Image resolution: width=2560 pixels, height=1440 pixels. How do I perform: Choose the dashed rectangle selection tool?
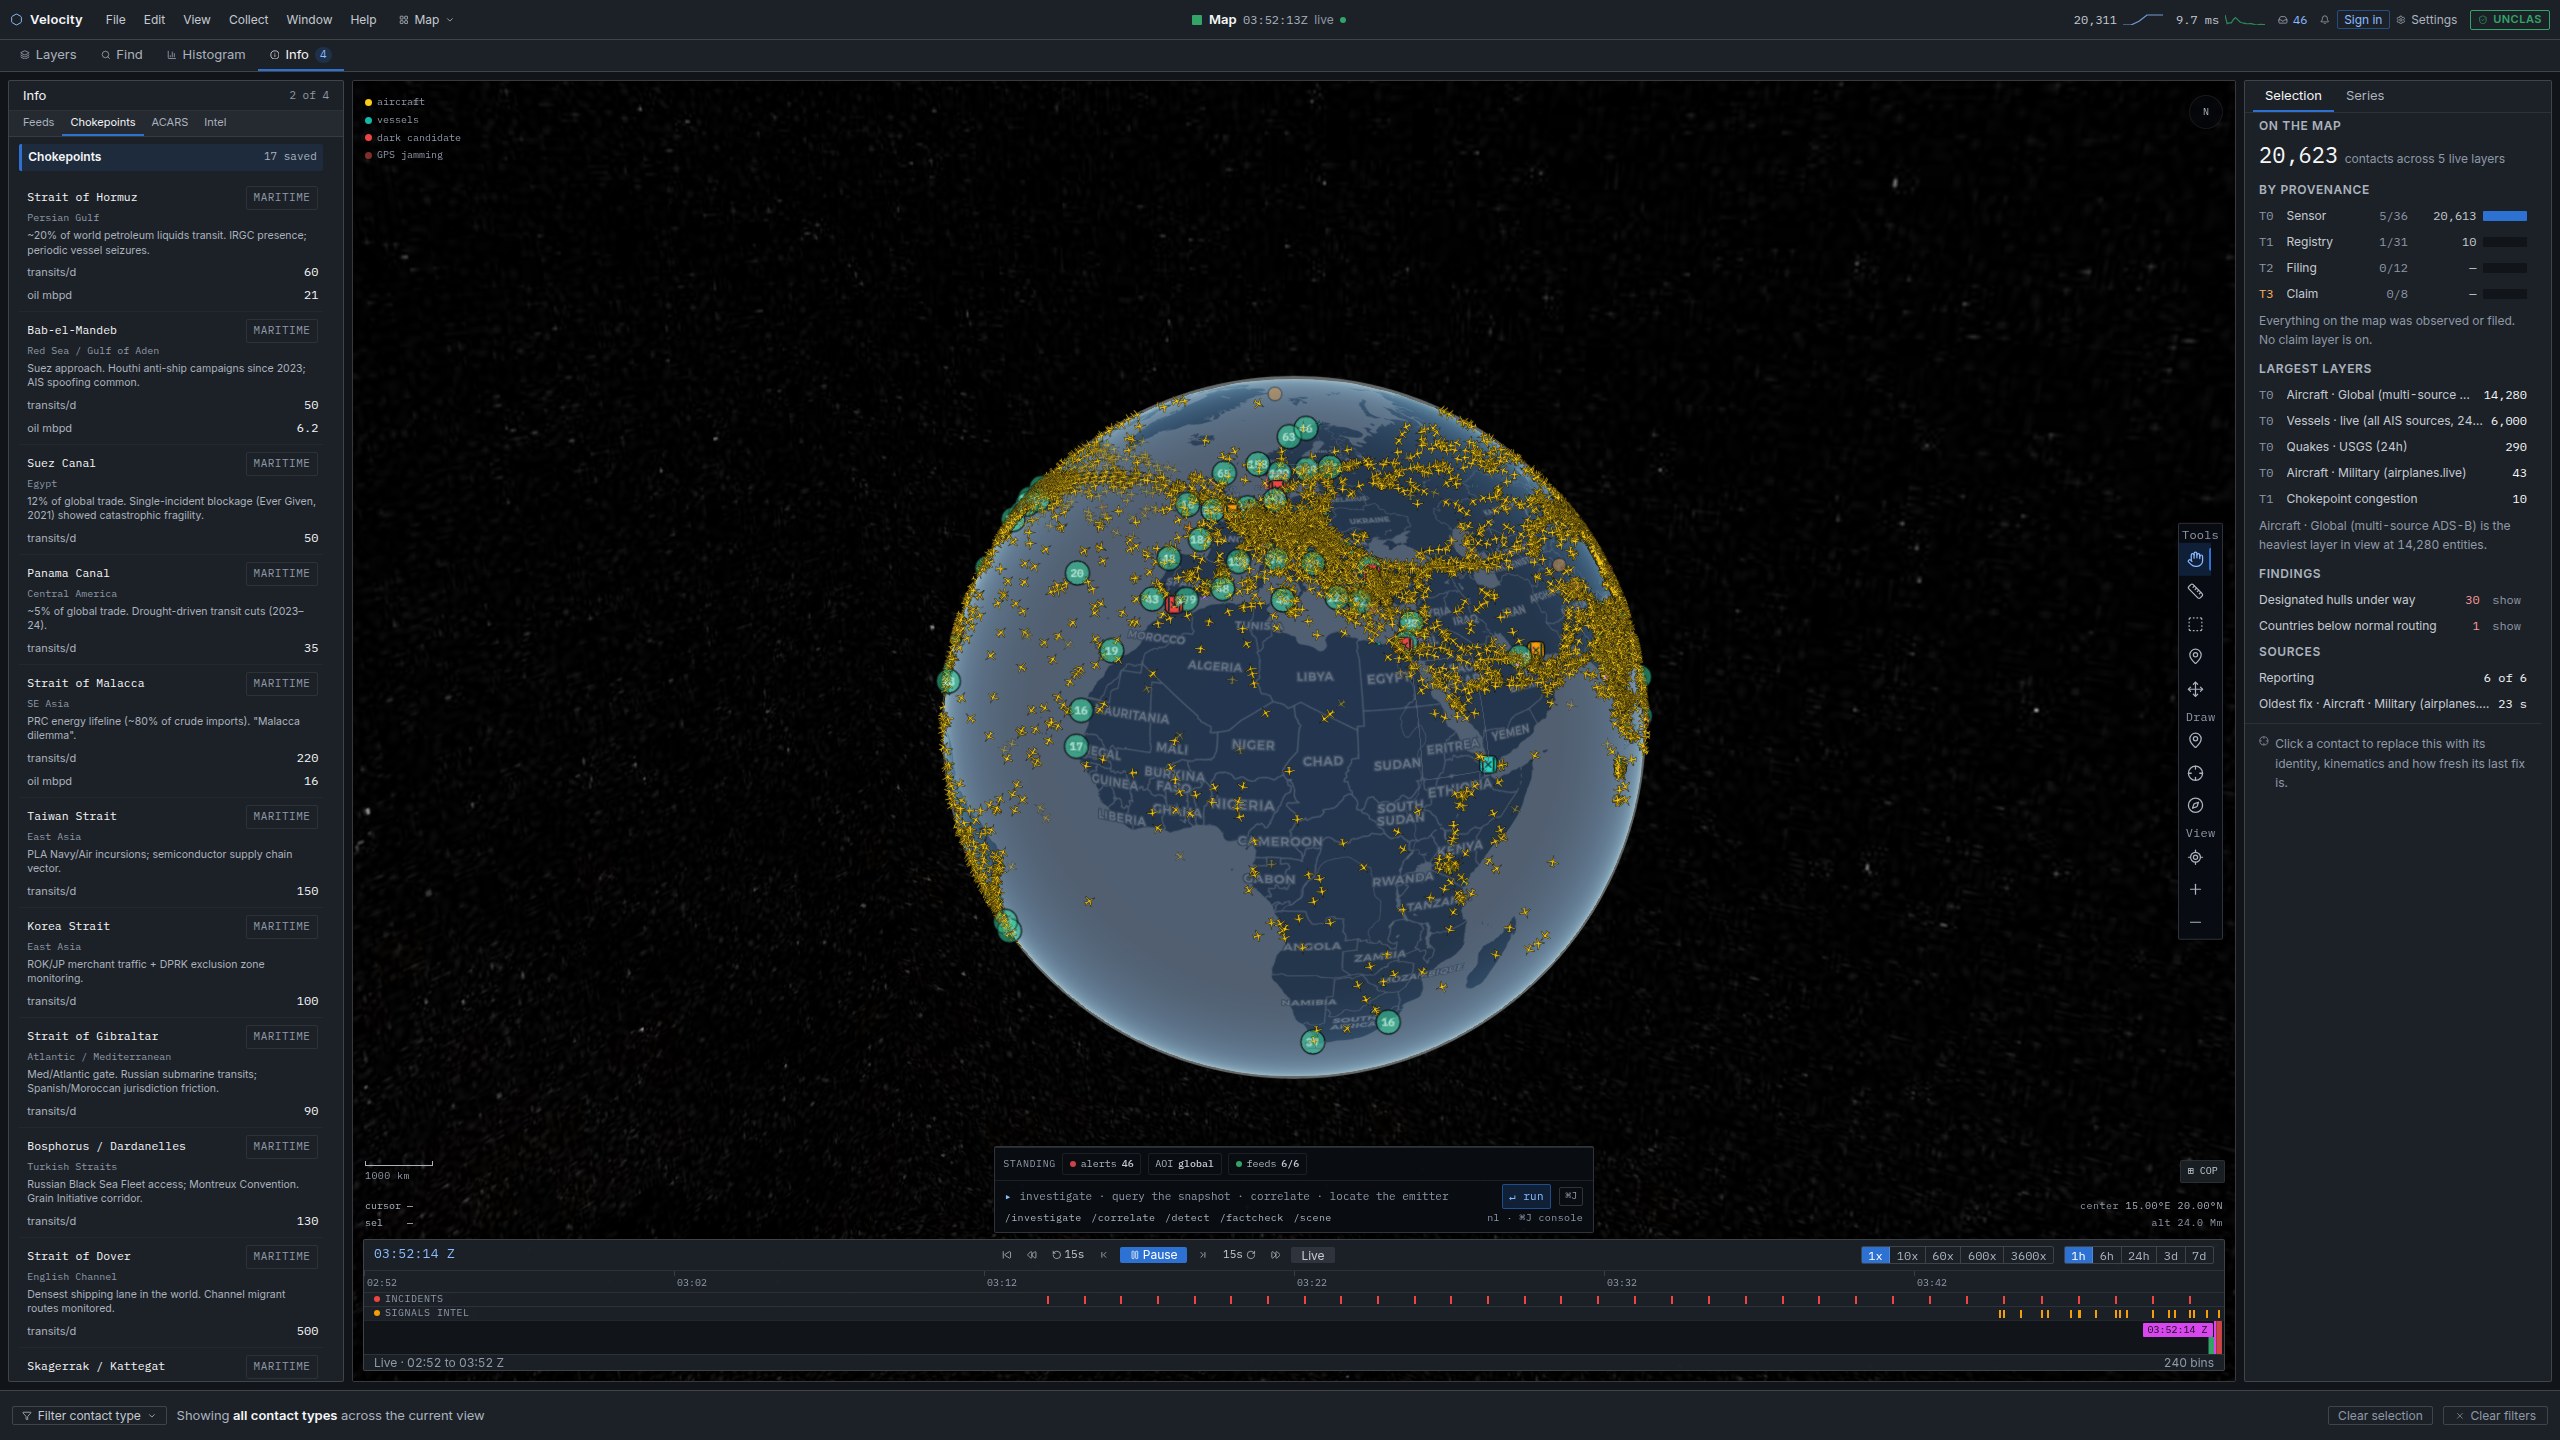click(2195, 624)
